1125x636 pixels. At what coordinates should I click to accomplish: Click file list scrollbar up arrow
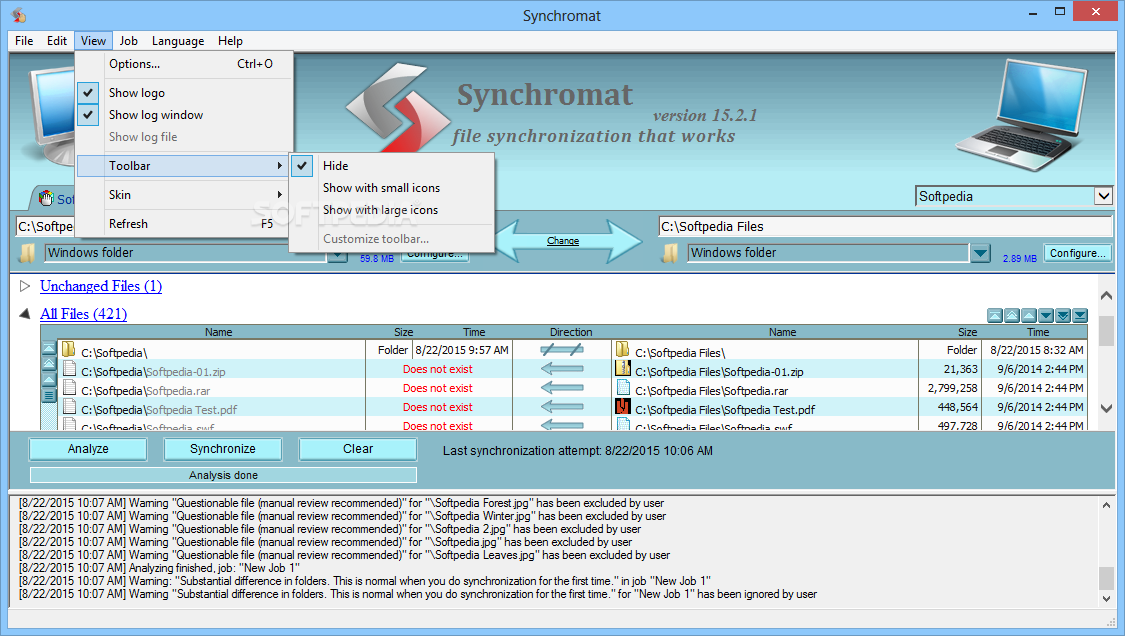[x=1106, y=295]
